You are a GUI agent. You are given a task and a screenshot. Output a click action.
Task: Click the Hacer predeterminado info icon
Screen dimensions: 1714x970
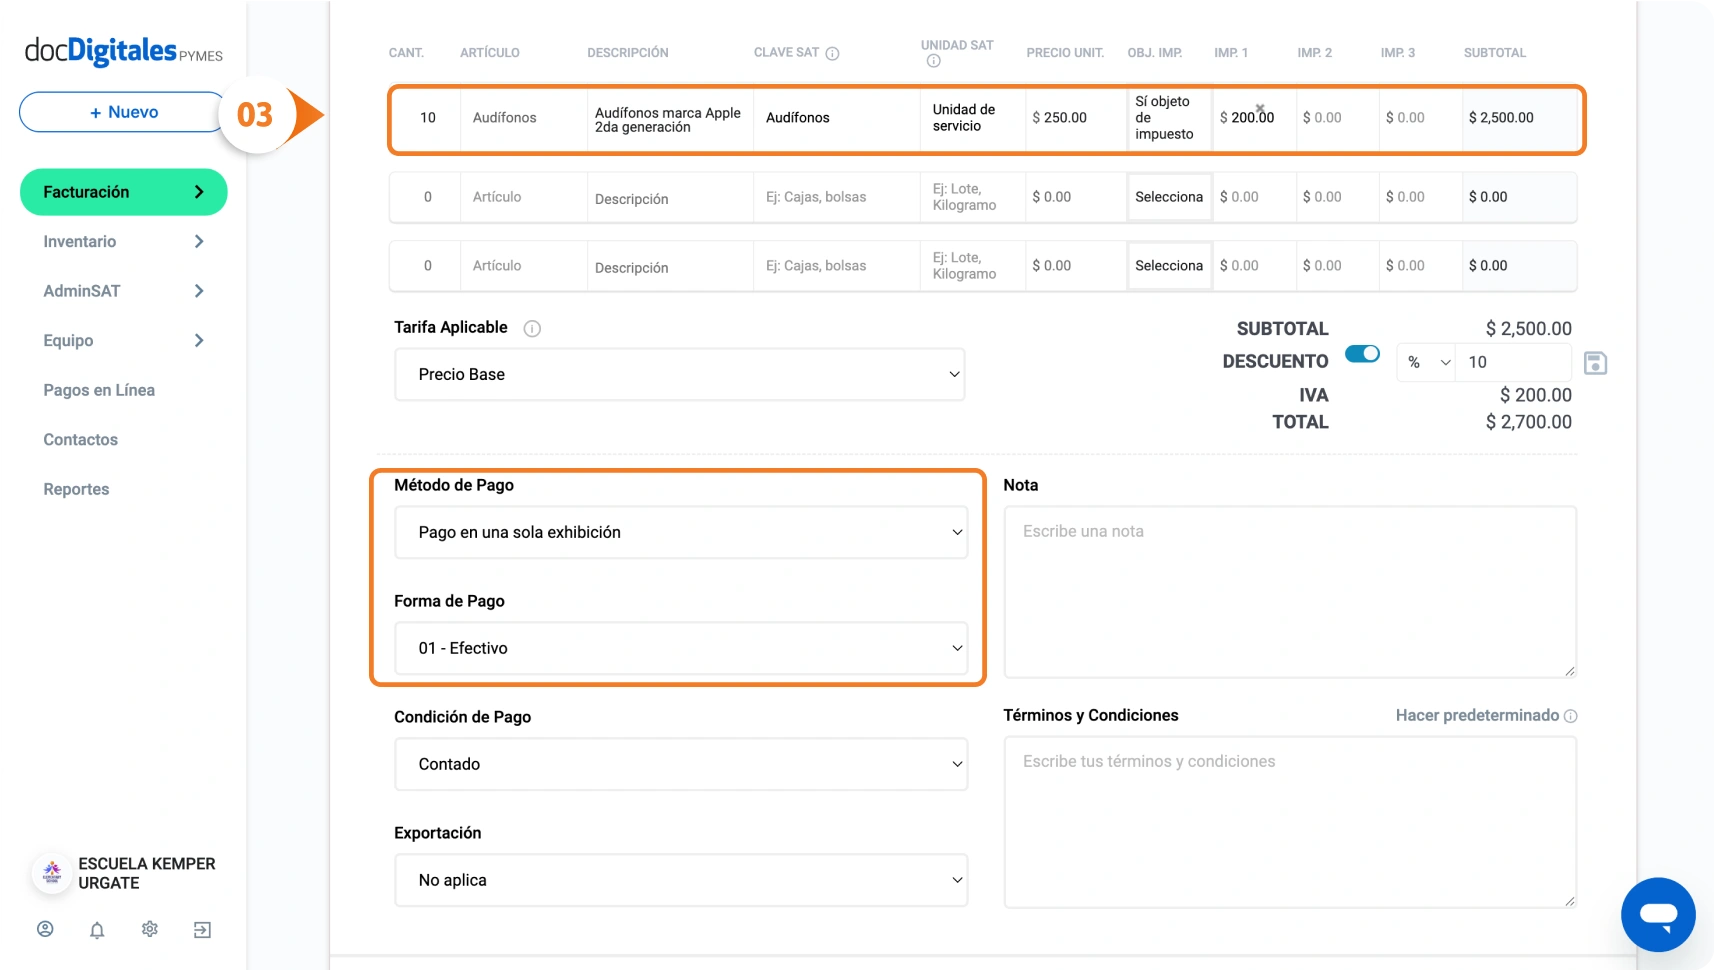1571,716
